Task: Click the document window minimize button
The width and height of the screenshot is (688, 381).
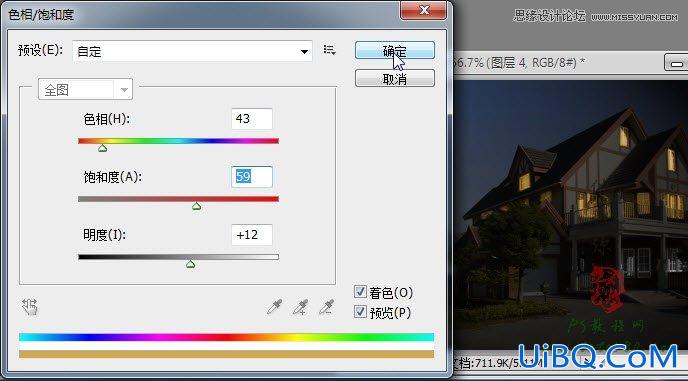Action: (676, 63)
